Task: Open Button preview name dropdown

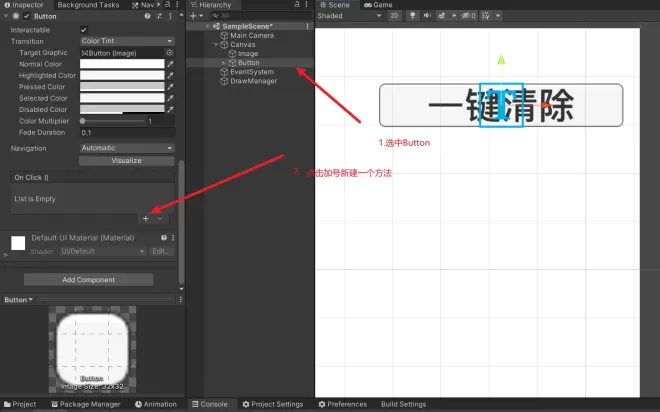Action: tap(19, 300)
